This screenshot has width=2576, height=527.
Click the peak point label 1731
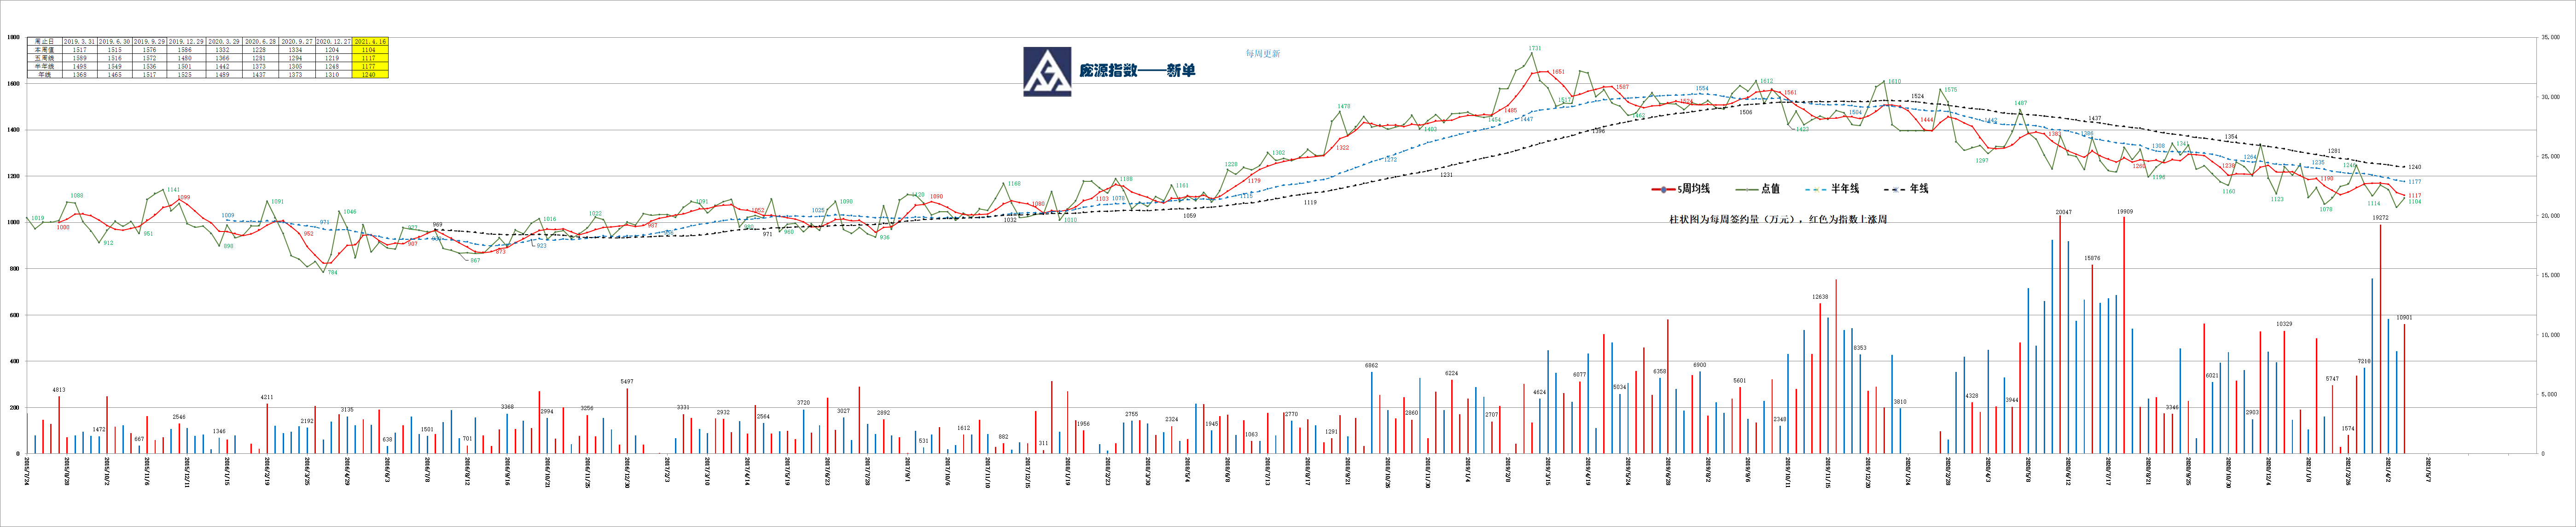1535,48
